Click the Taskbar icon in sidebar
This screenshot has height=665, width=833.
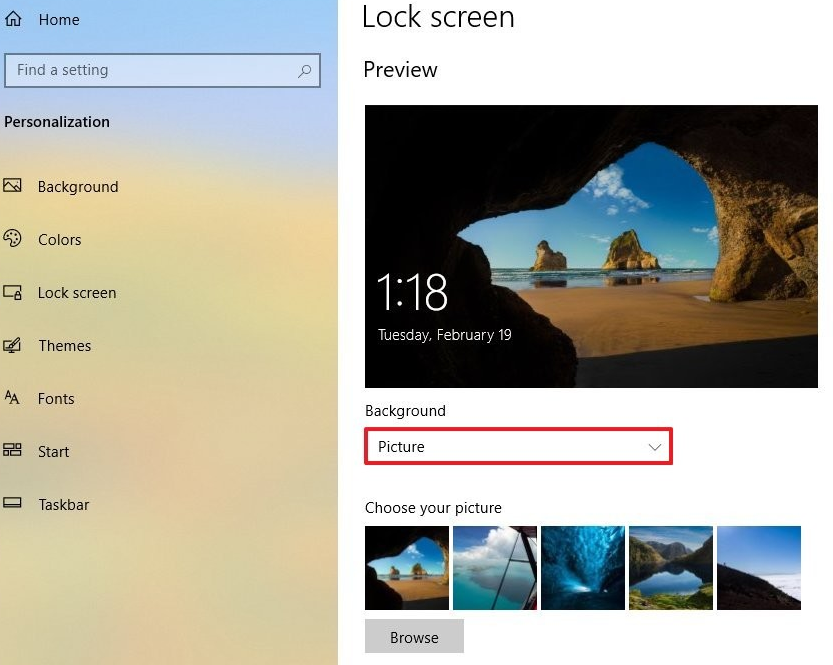tap(14, 504)
